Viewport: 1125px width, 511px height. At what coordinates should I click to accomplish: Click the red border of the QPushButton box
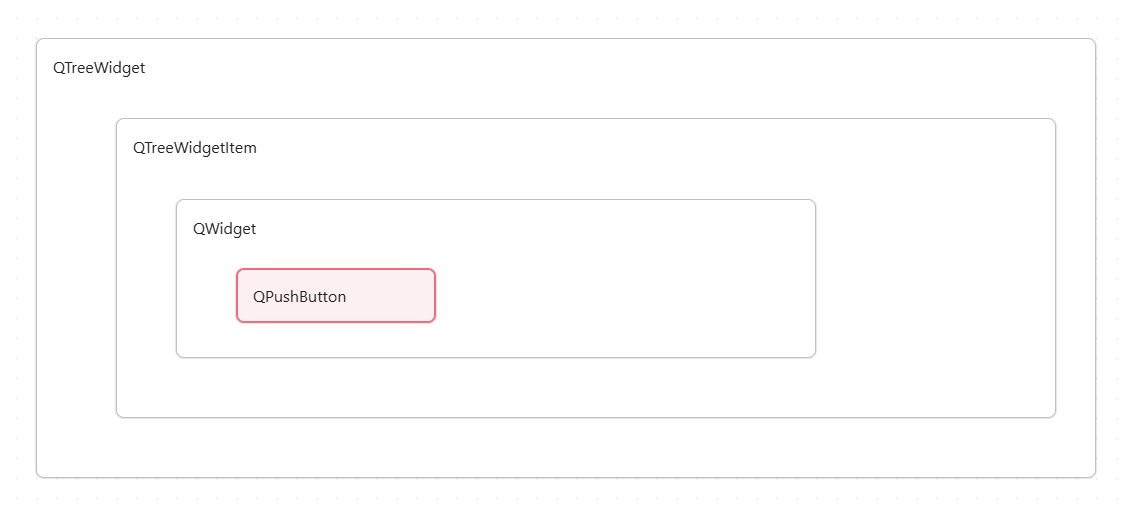click(x=336, y=269)
